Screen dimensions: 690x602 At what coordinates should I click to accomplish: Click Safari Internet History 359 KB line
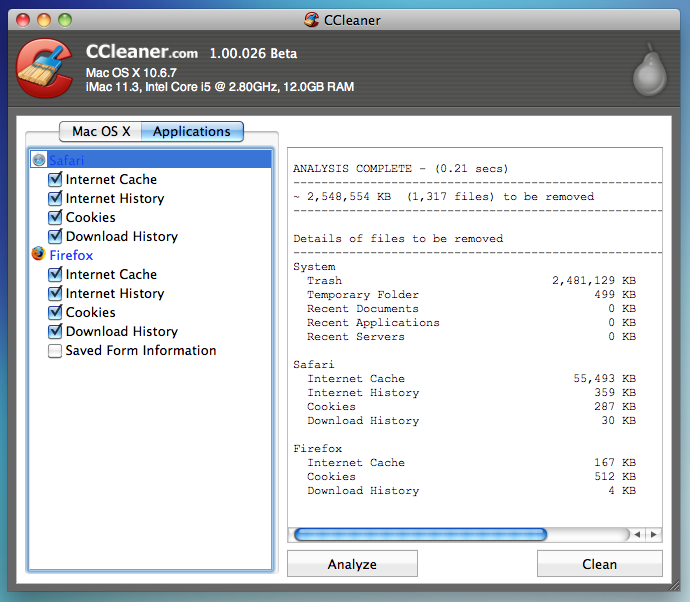point(471,393)
